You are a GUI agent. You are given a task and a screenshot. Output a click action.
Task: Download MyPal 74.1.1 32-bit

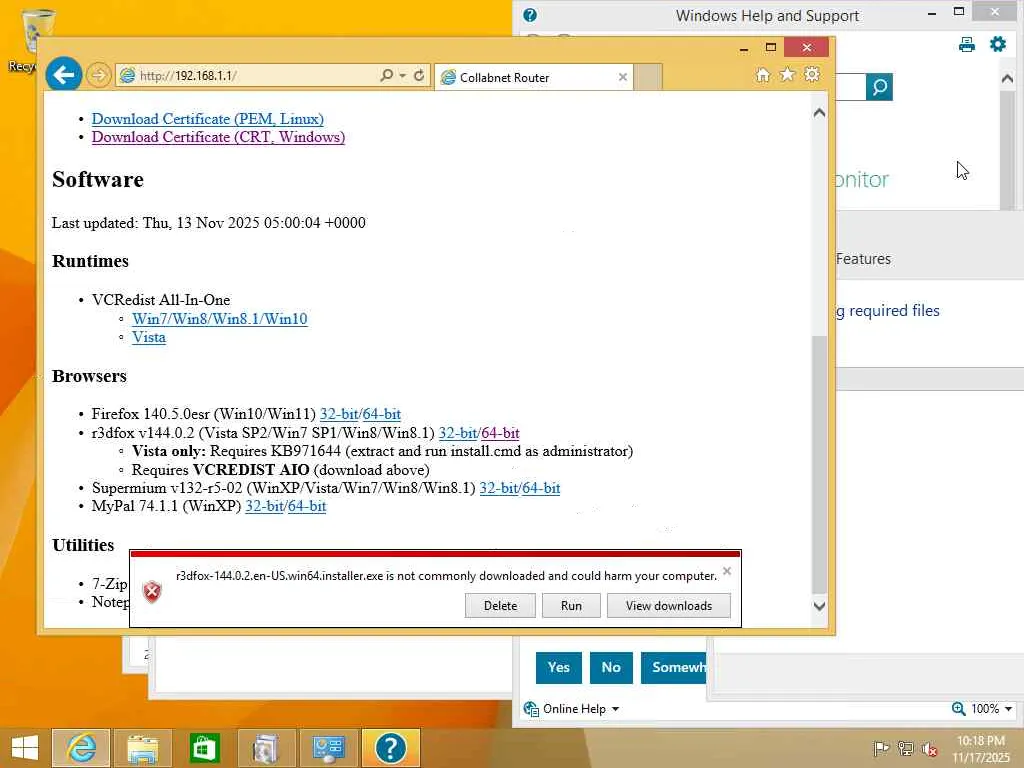point(264,506)
